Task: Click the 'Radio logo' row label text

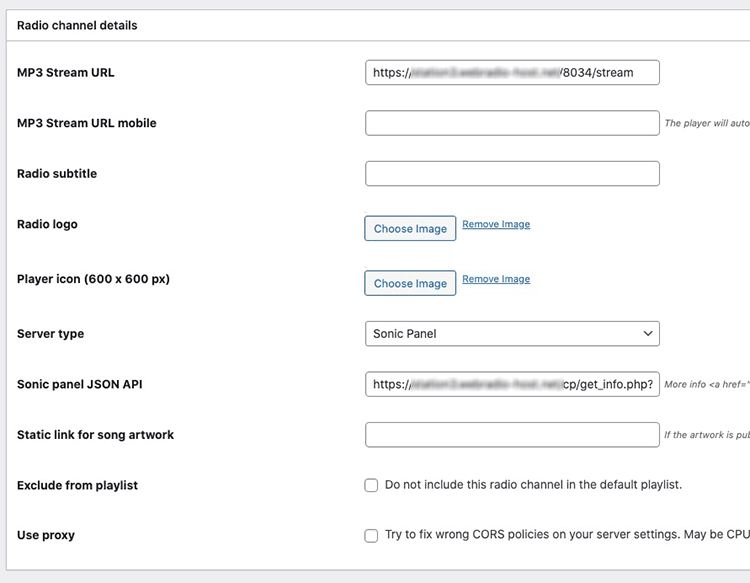Action: (x=47, y=224)
